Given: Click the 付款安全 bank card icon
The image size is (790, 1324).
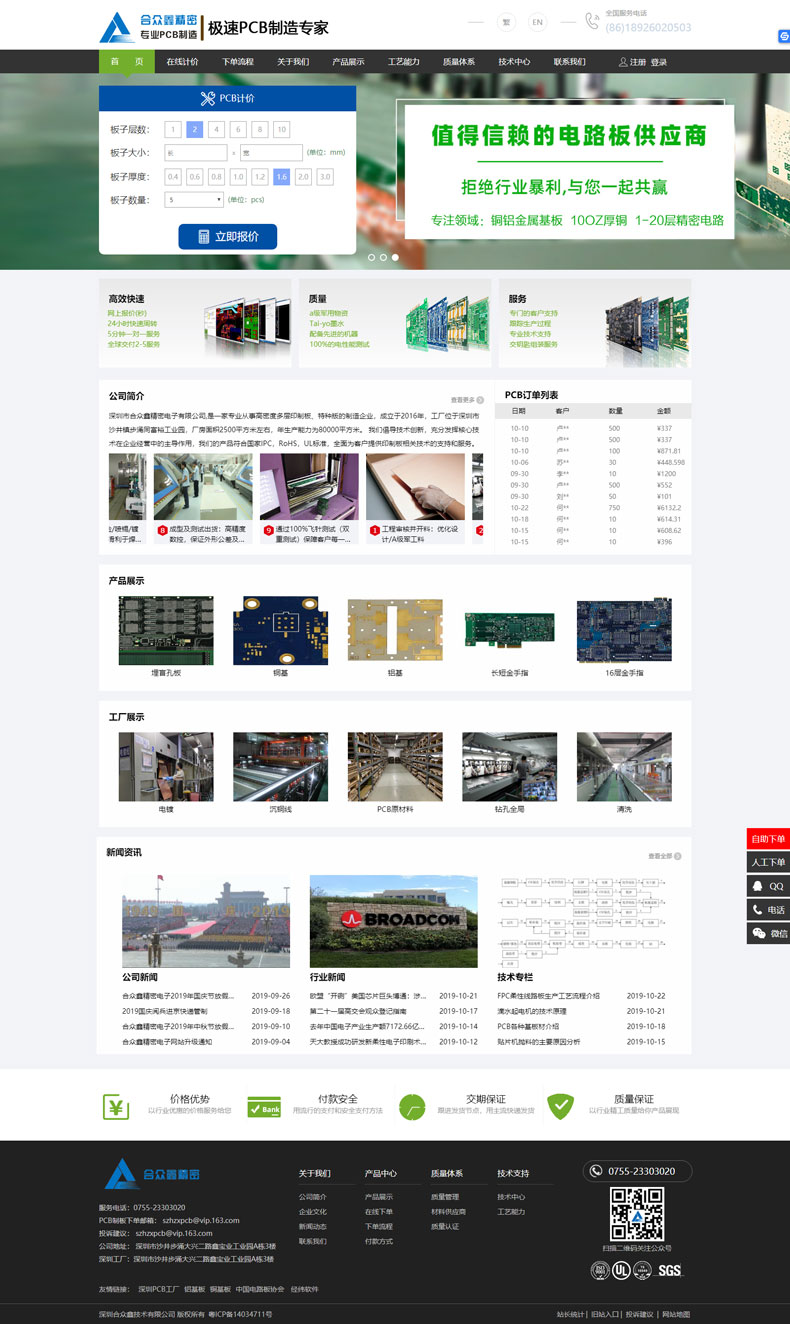Looking at the screenshot, I should tap(264, 1108).
